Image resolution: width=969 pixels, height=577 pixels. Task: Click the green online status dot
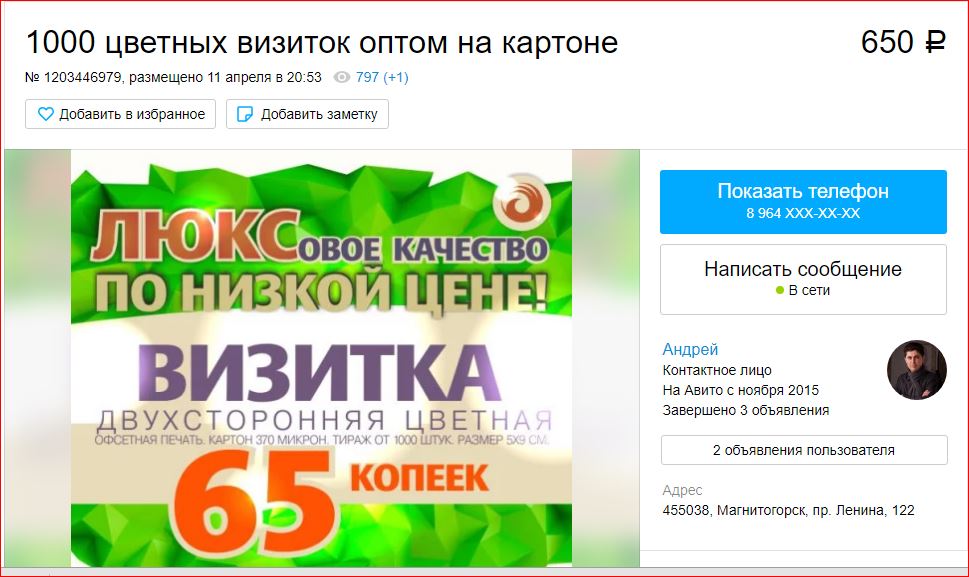(780, 290)
